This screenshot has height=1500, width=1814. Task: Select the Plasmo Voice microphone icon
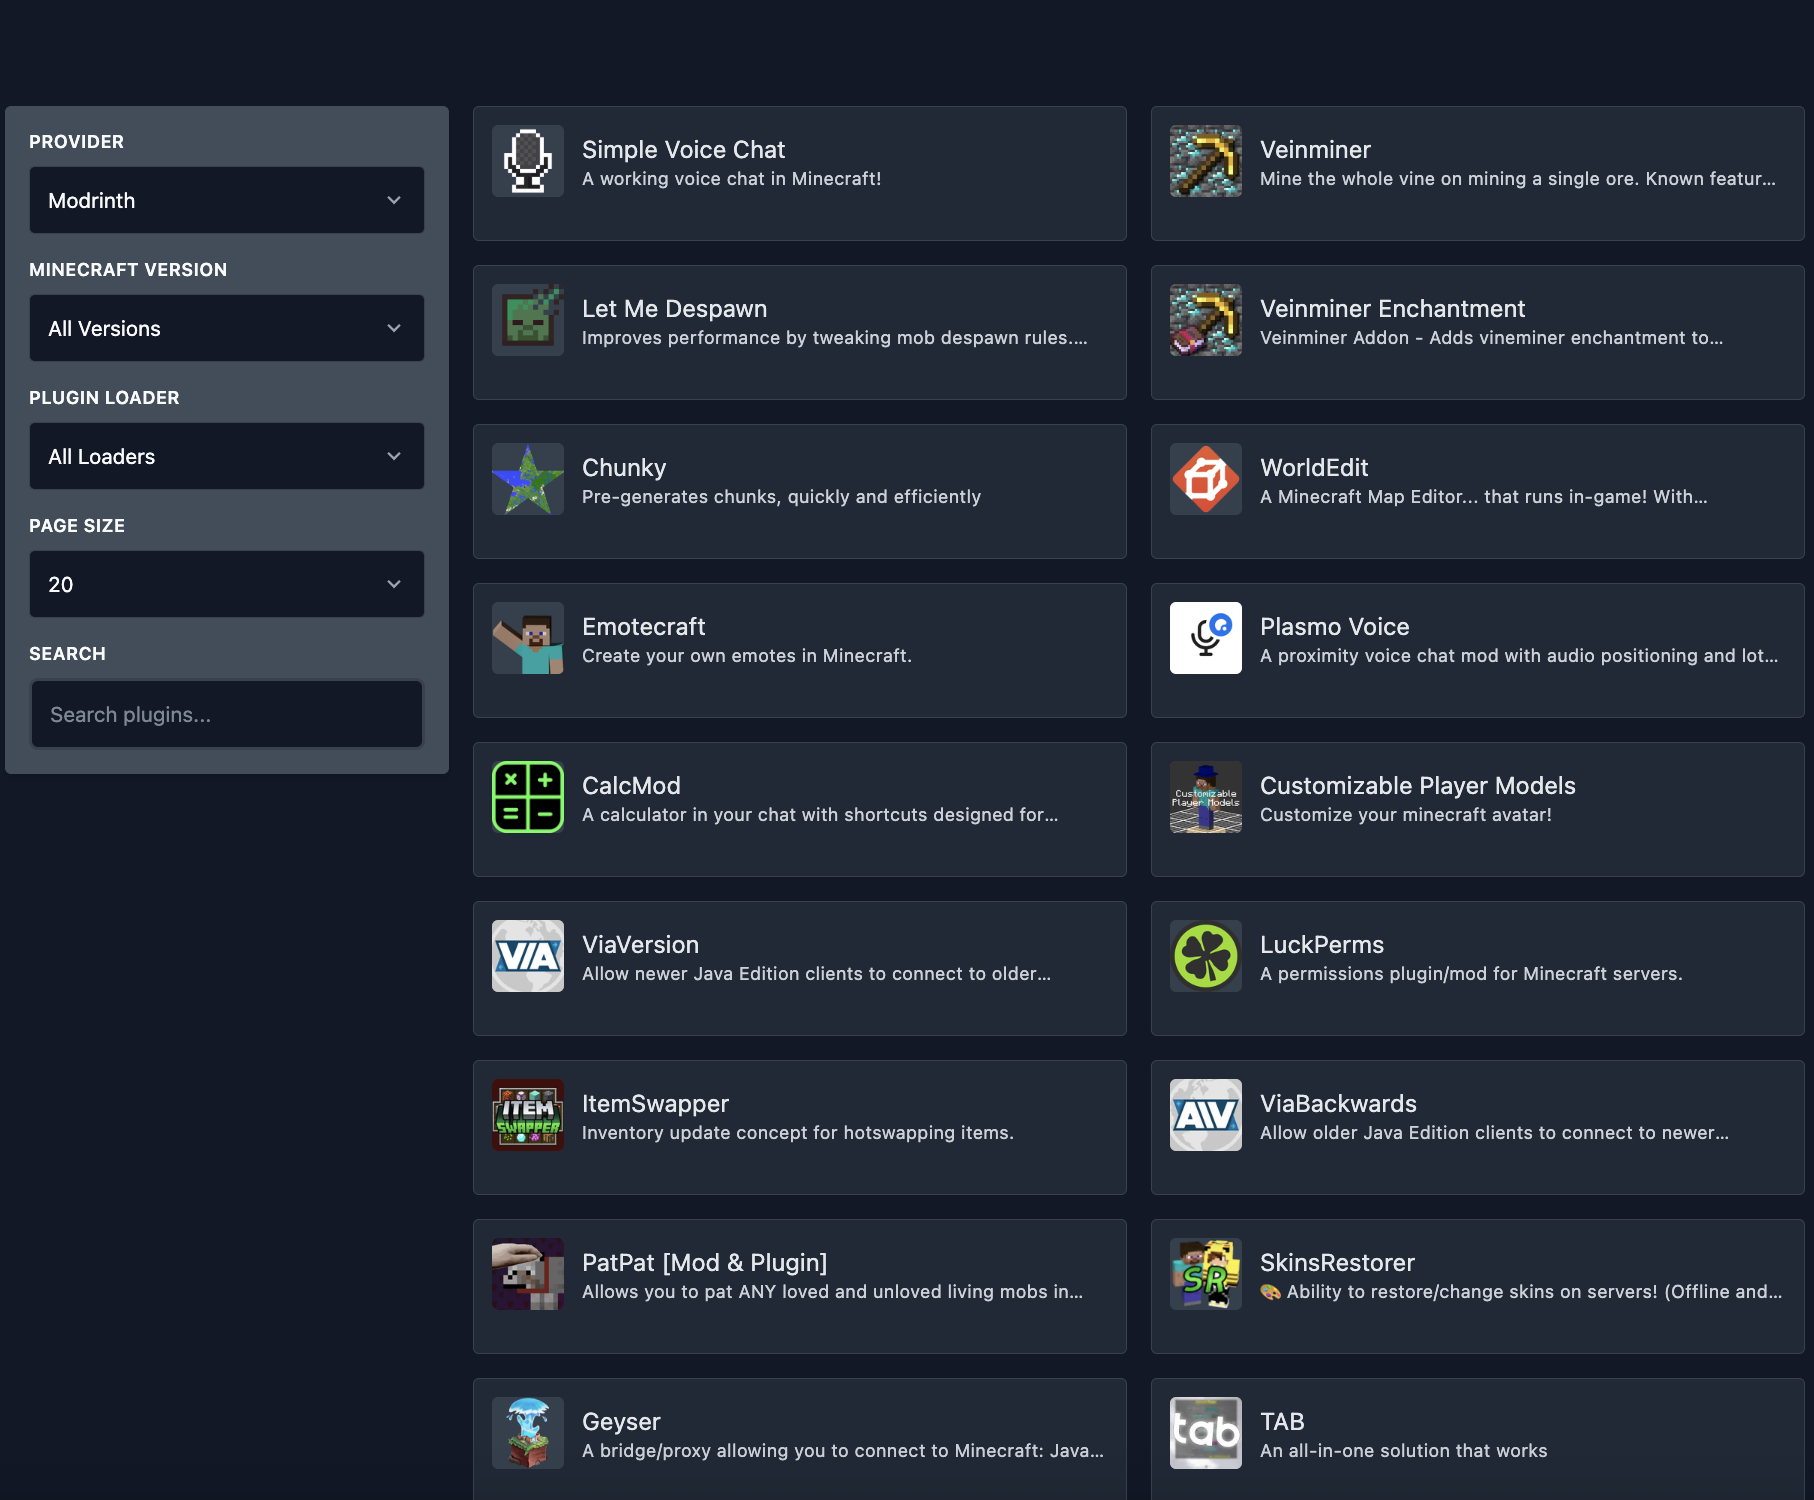[x=1205, y=638]
